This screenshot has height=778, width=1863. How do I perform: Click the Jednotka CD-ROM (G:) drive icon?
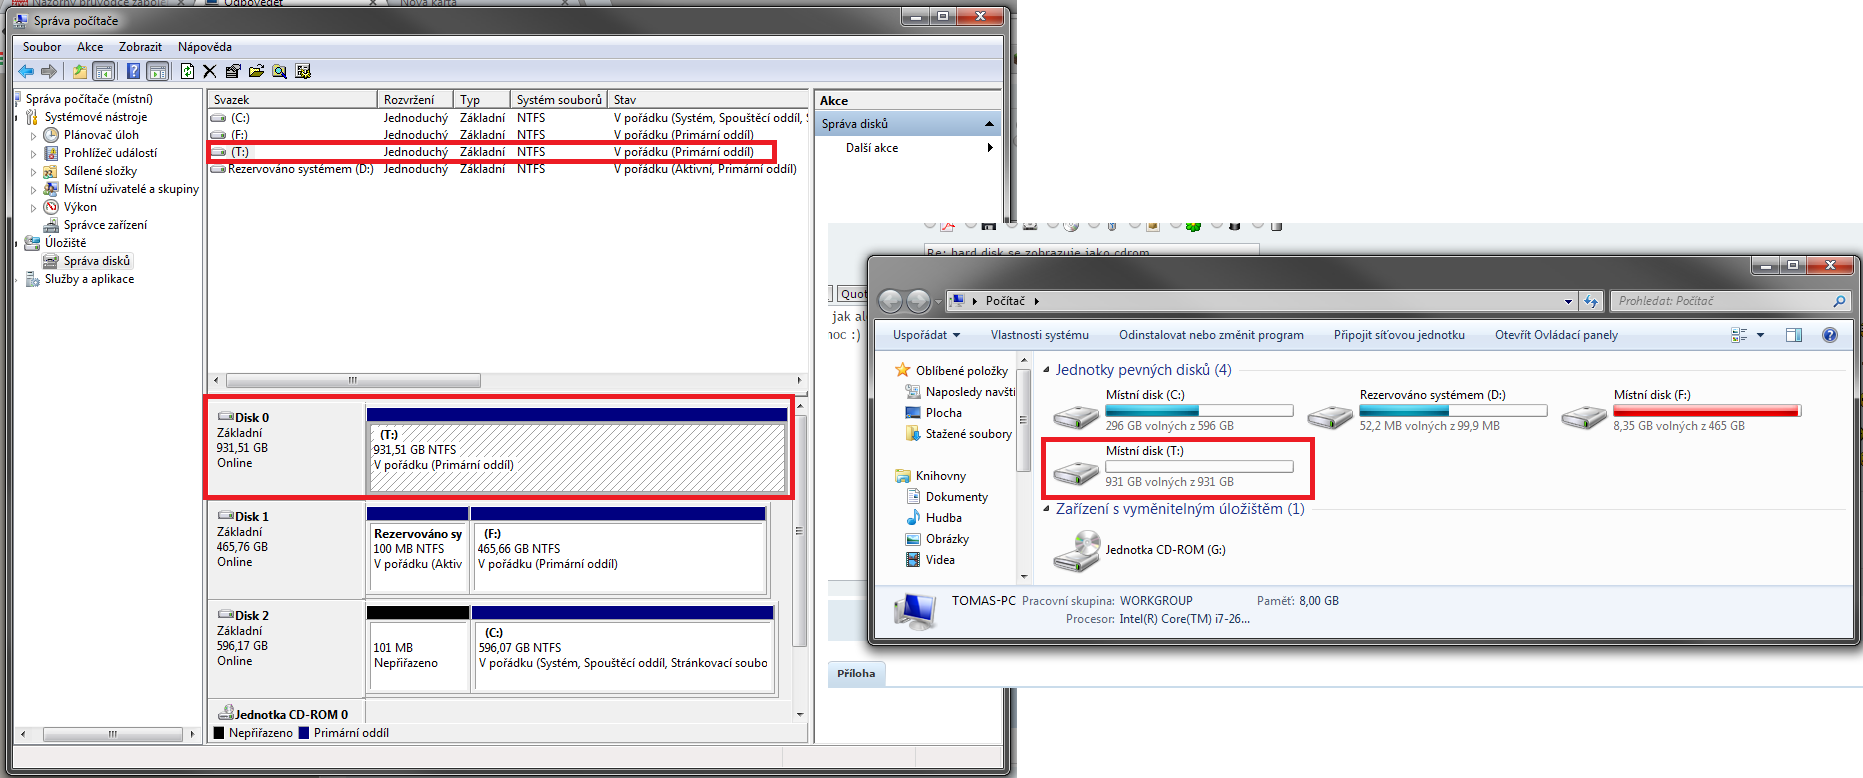coord(1077,551)
